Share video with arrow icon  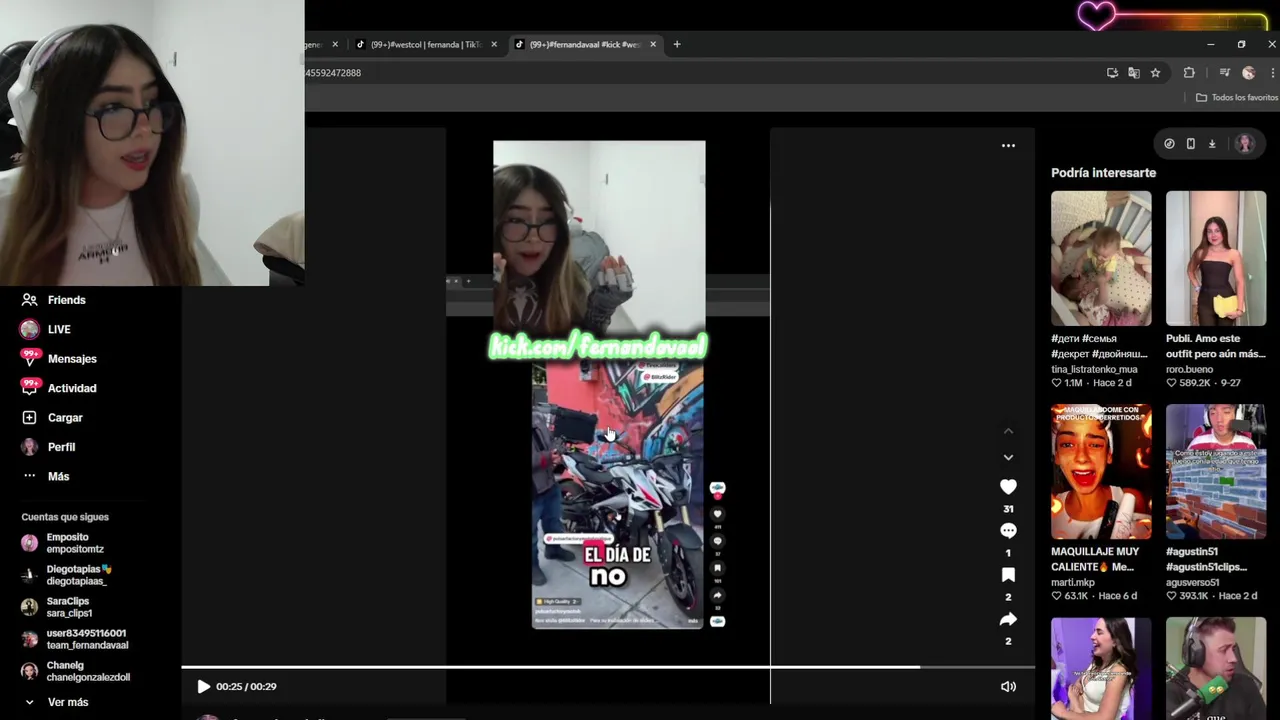pos(1008,619)
